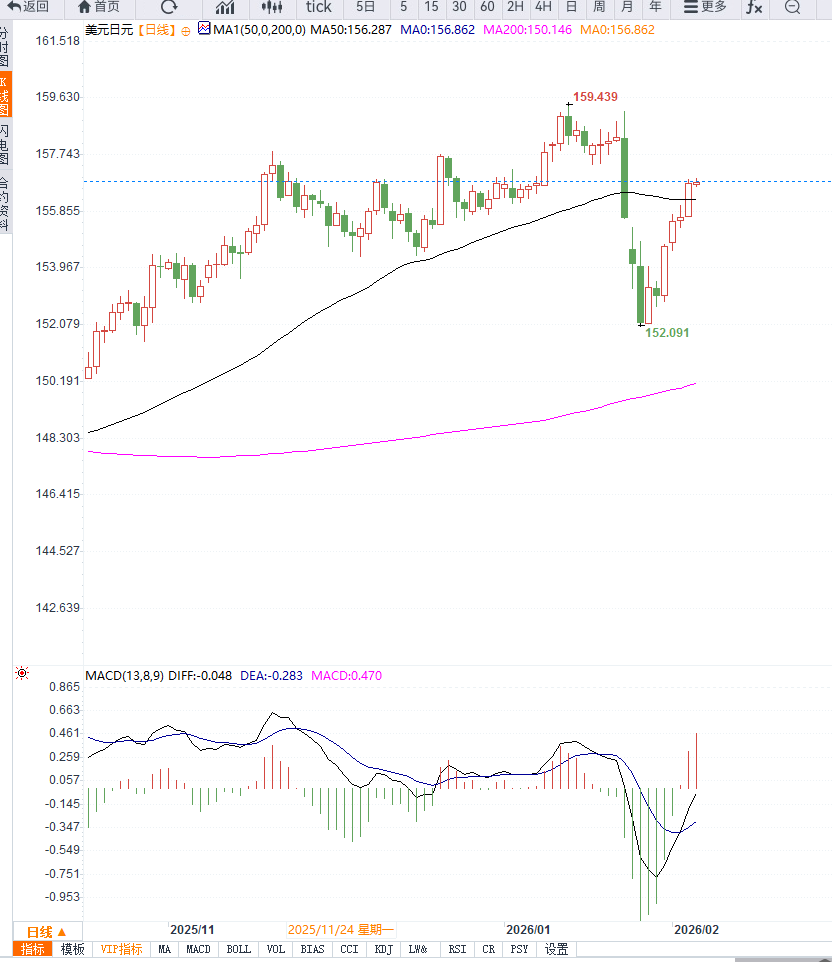
Task: Switch to 分时图 side tab
Action: tap(5, 47)
